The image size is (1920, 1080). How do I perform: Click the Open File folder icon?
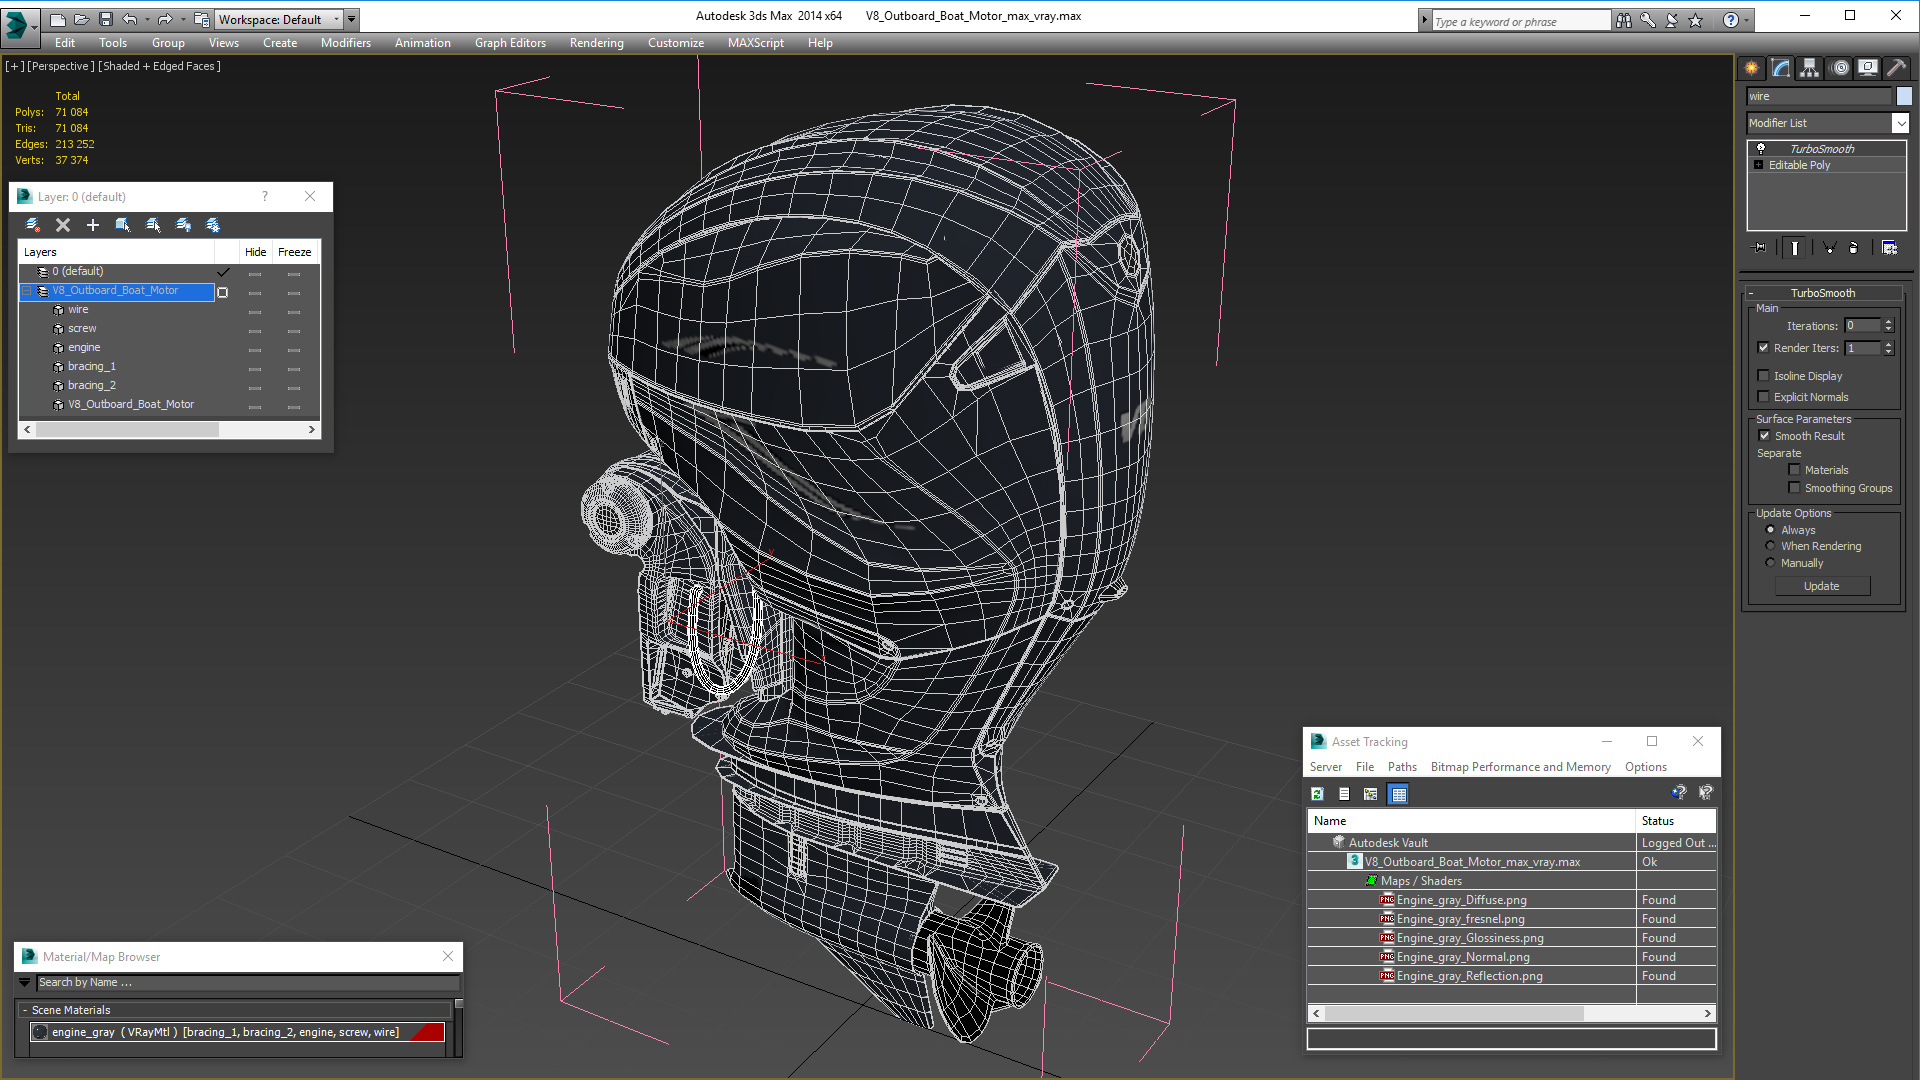81,19
